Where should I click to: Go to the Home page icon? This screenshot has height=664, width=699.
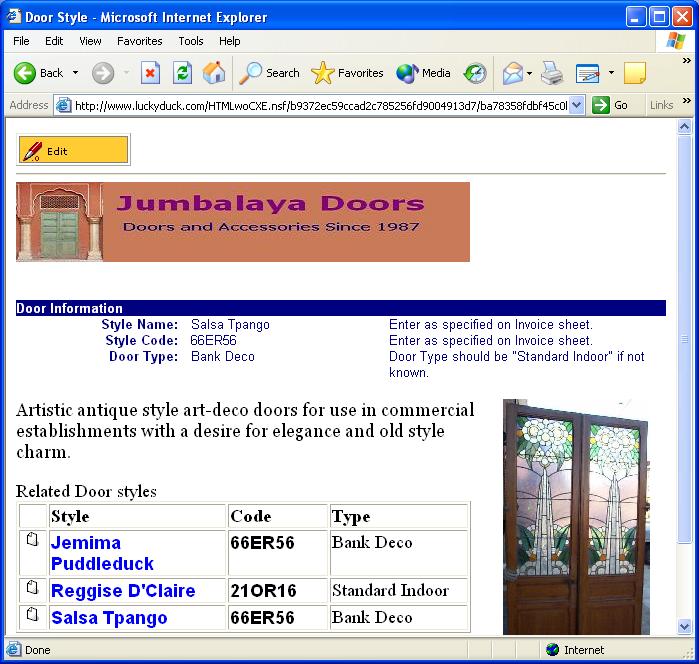[214, 73]
